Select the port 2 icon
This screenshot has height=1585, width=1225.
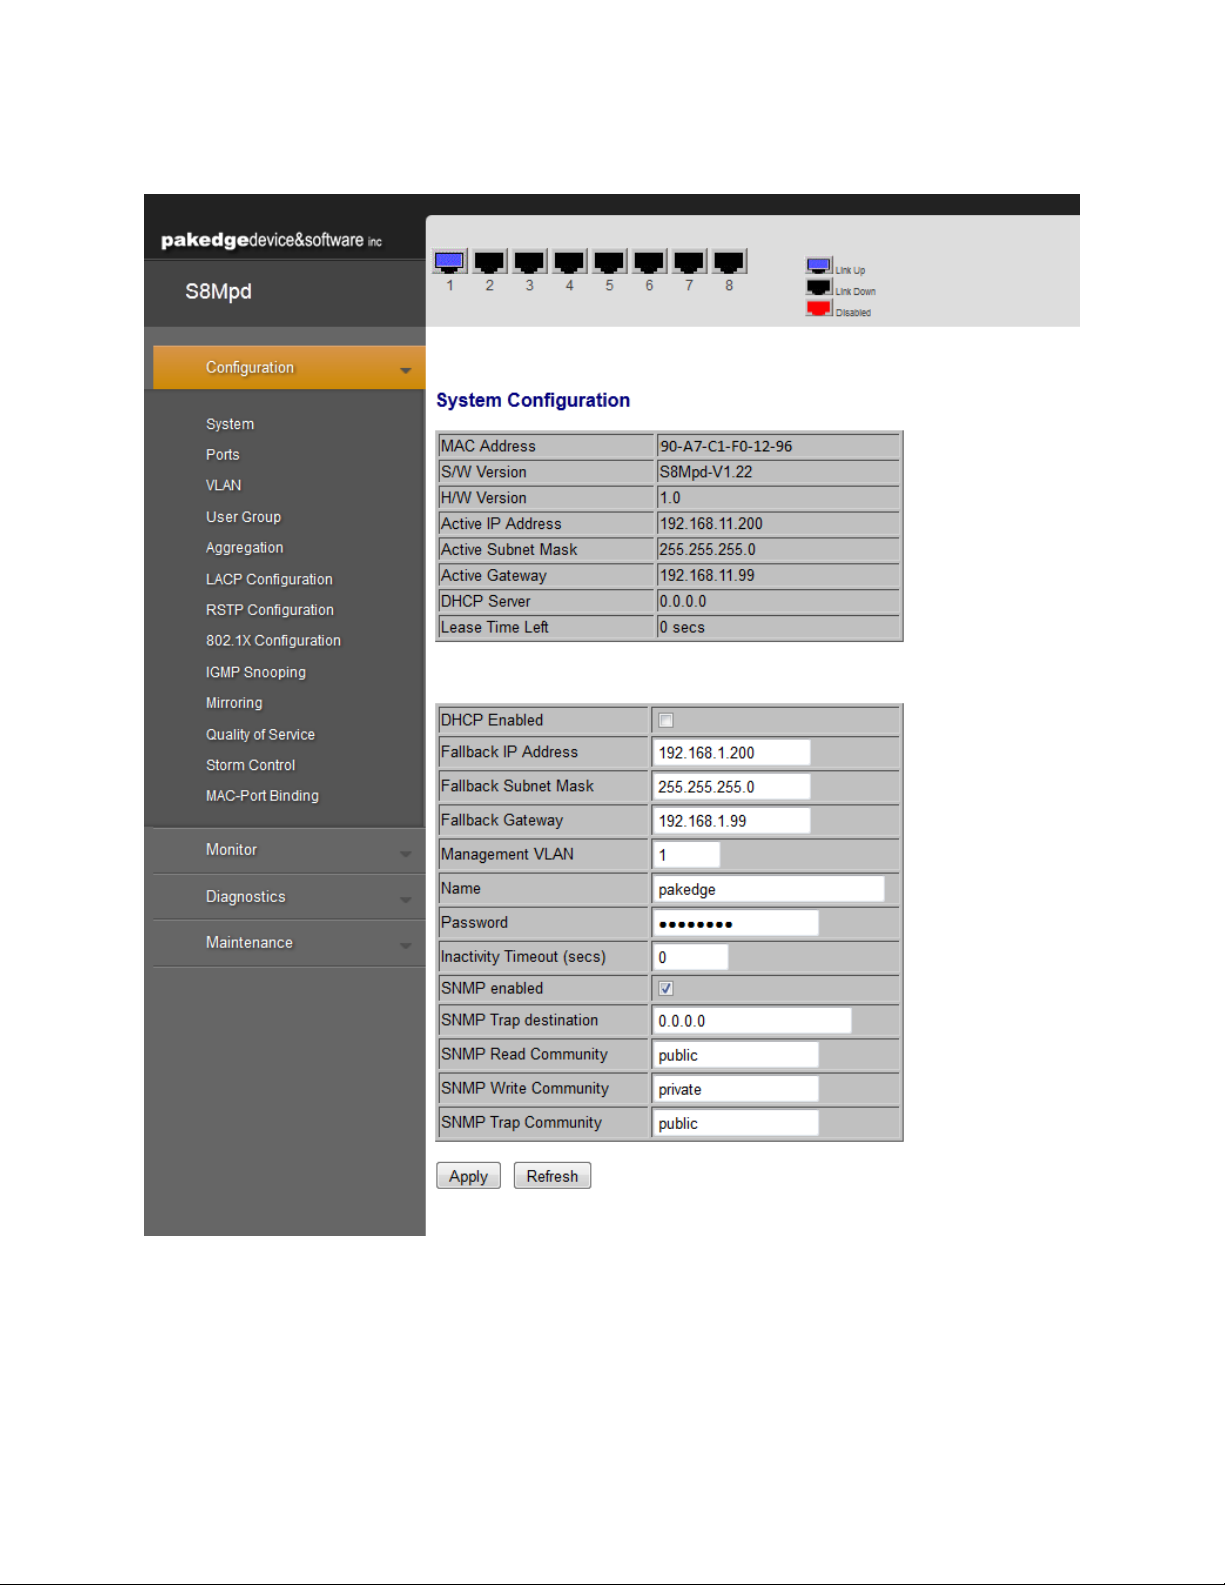point(489,262)
